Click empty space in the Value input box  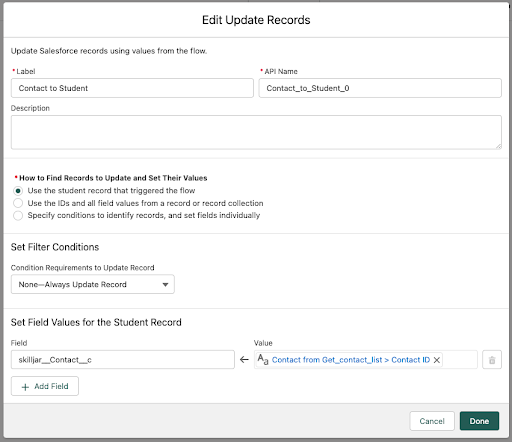(460, 360)
